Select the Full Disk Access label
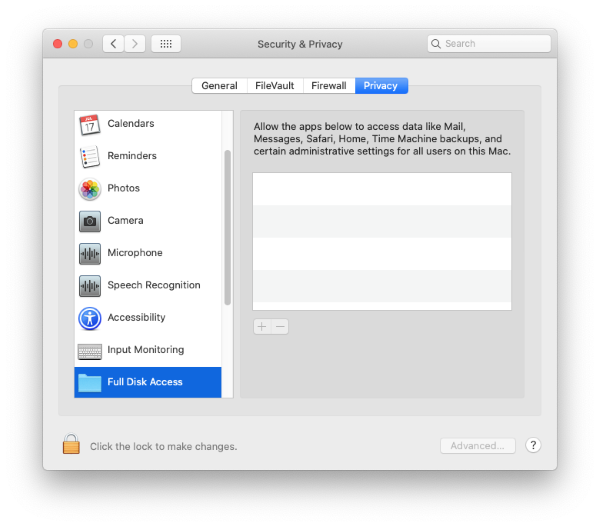This screenshot has width=600, height=527. click(145, 382)
